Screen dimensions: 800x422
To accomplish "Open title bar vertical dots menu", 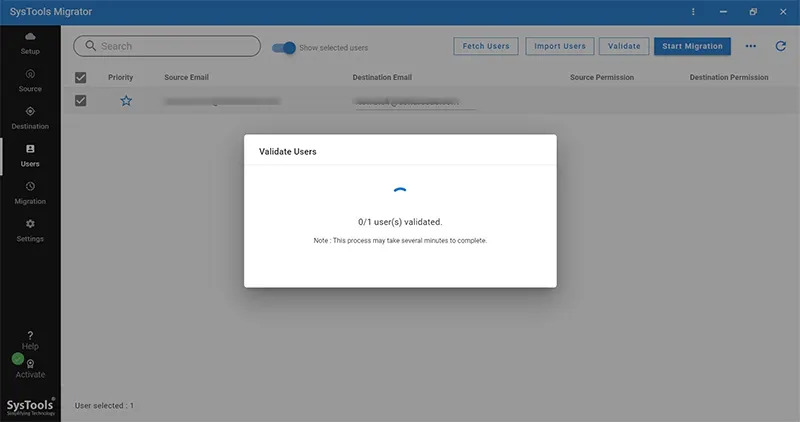I will point(693,12).
